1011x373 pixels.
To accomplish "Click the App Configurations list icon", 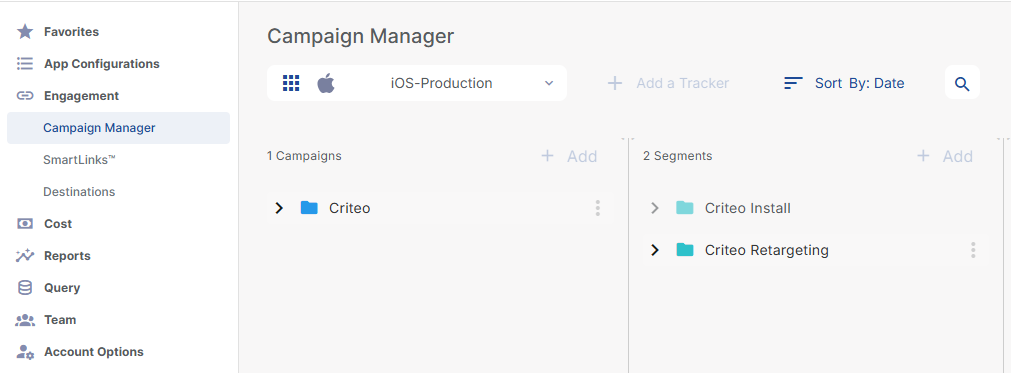I will click(x=25, y=64).
